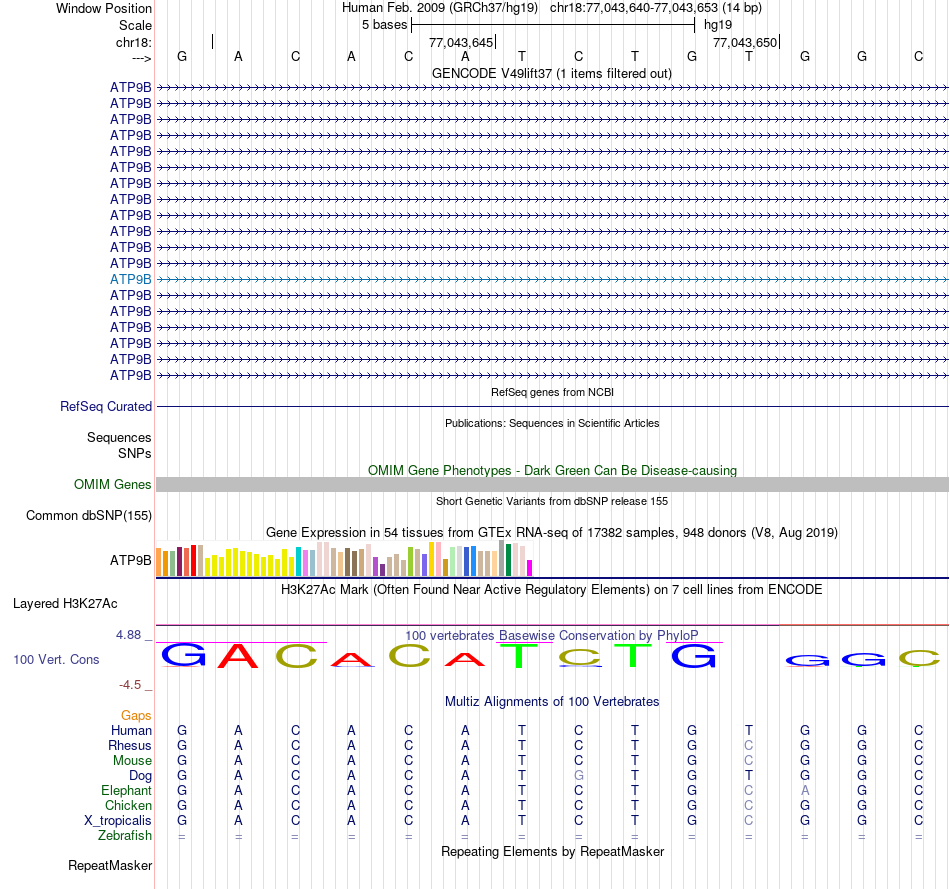Select the Elephant alignment row label

[x=126, y=791]
